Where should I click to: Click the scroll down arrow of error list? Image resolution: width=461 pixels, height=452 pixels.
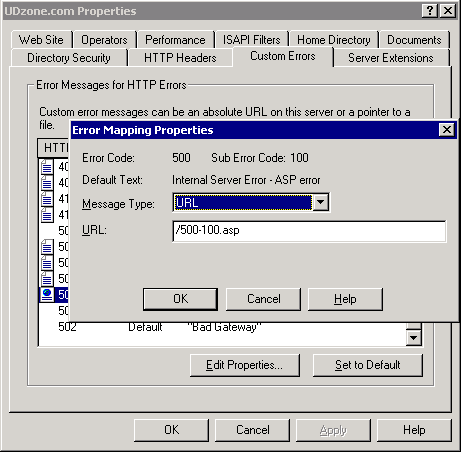click(x=414, y=338)
